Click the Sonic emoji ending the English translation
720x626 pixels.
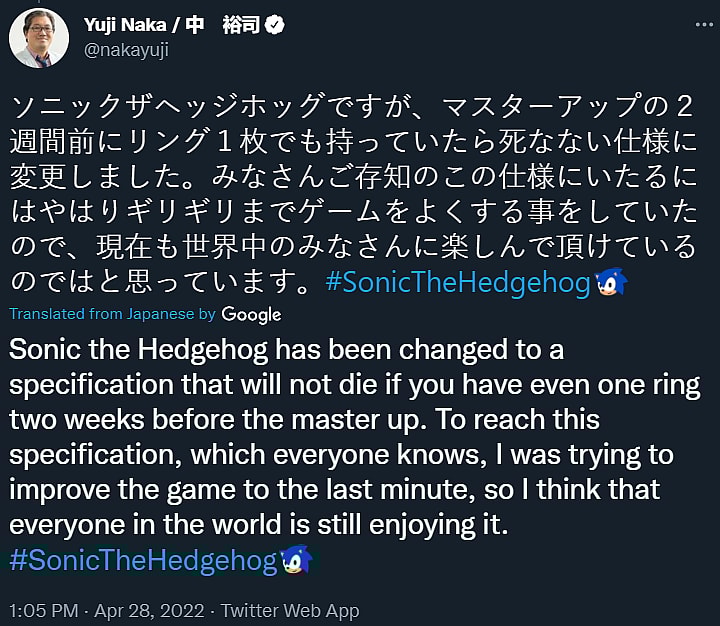[297, 559]
